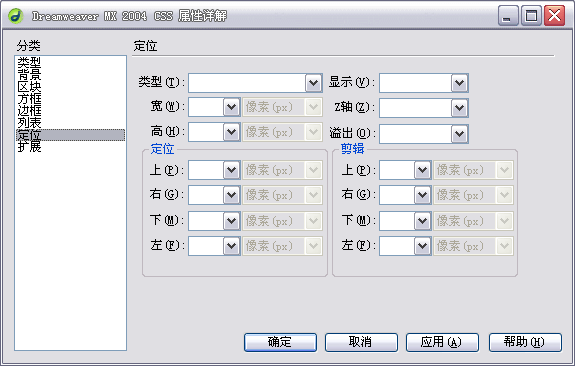Click the 取消 button

(361, 342)
